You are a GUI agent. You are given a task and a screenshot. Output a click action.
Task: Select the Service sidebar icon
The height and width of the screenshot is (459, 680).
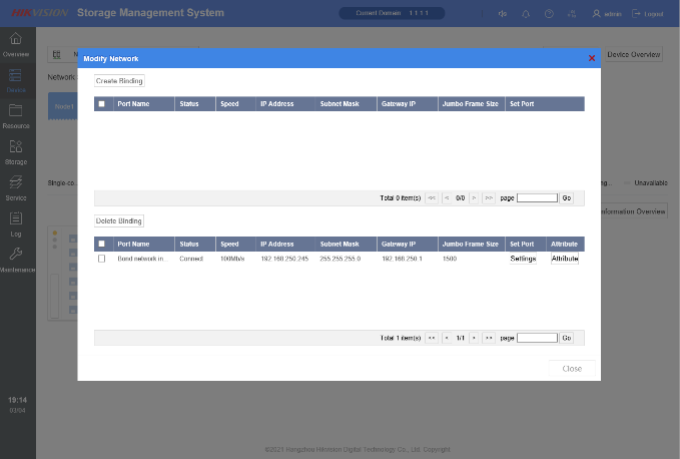16,186
